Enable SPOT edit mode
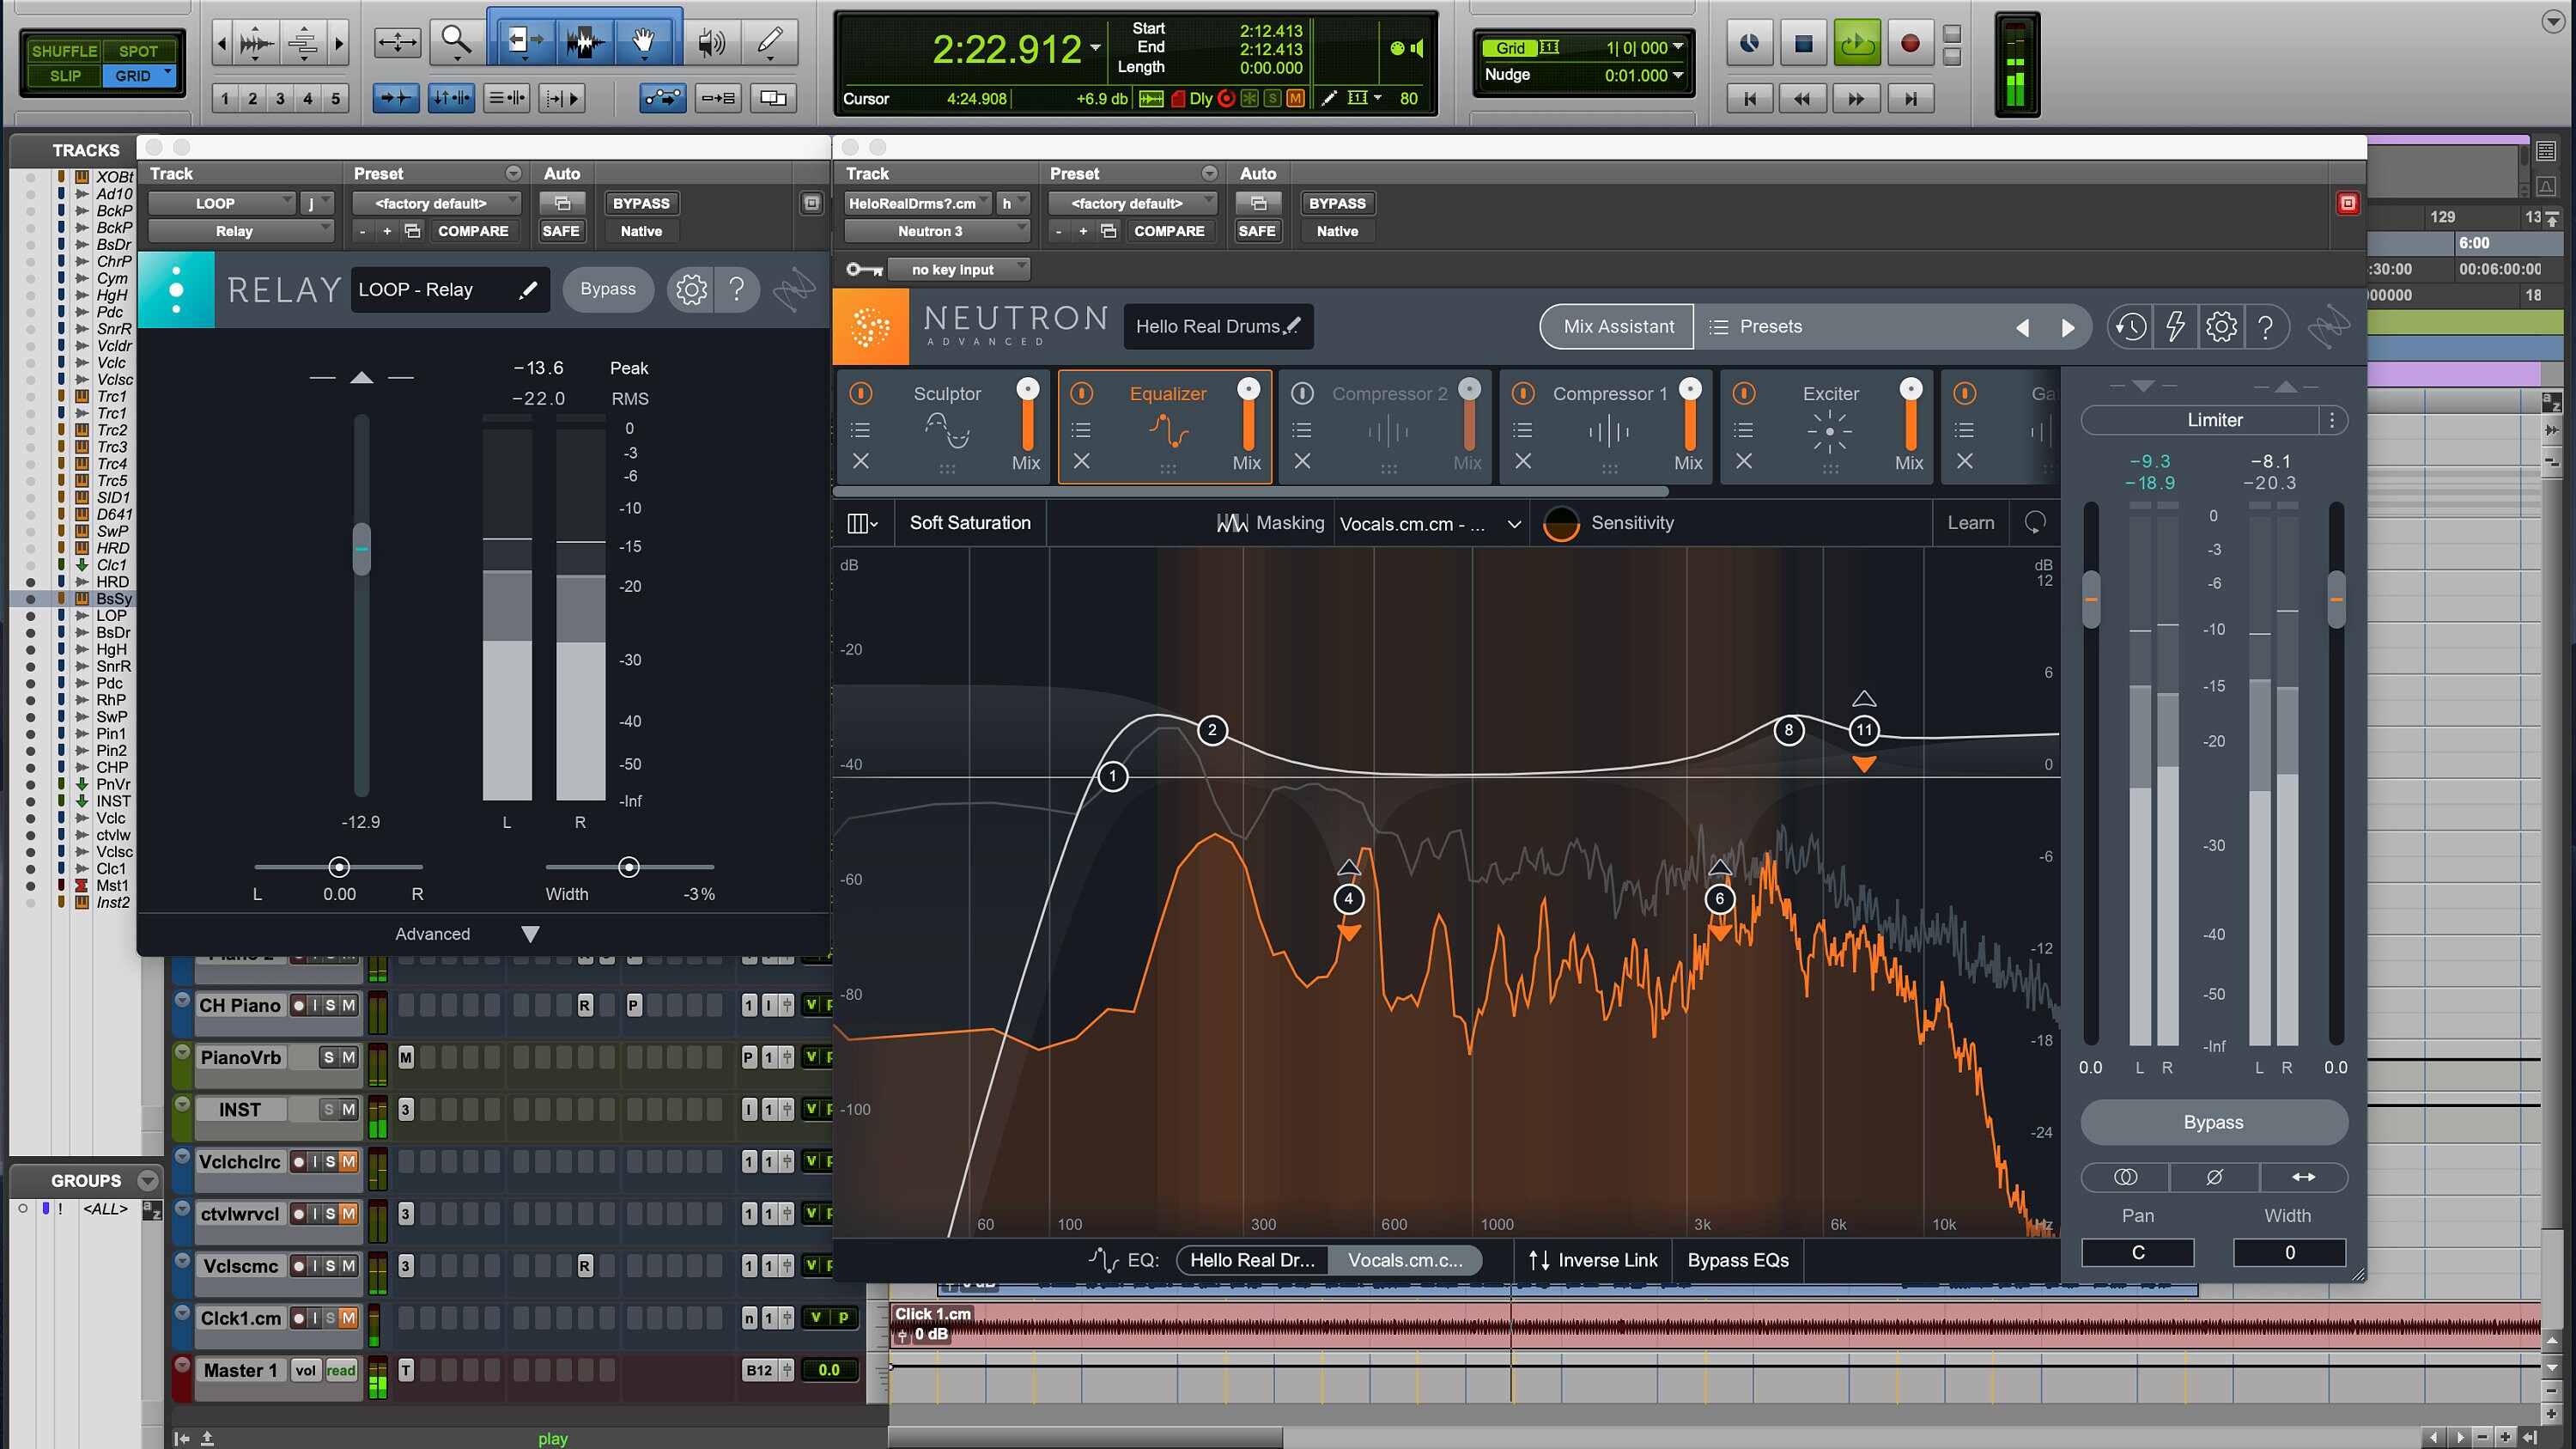Image resolution: width=2576 pixels, height=1449 pixels. (139, 51)
